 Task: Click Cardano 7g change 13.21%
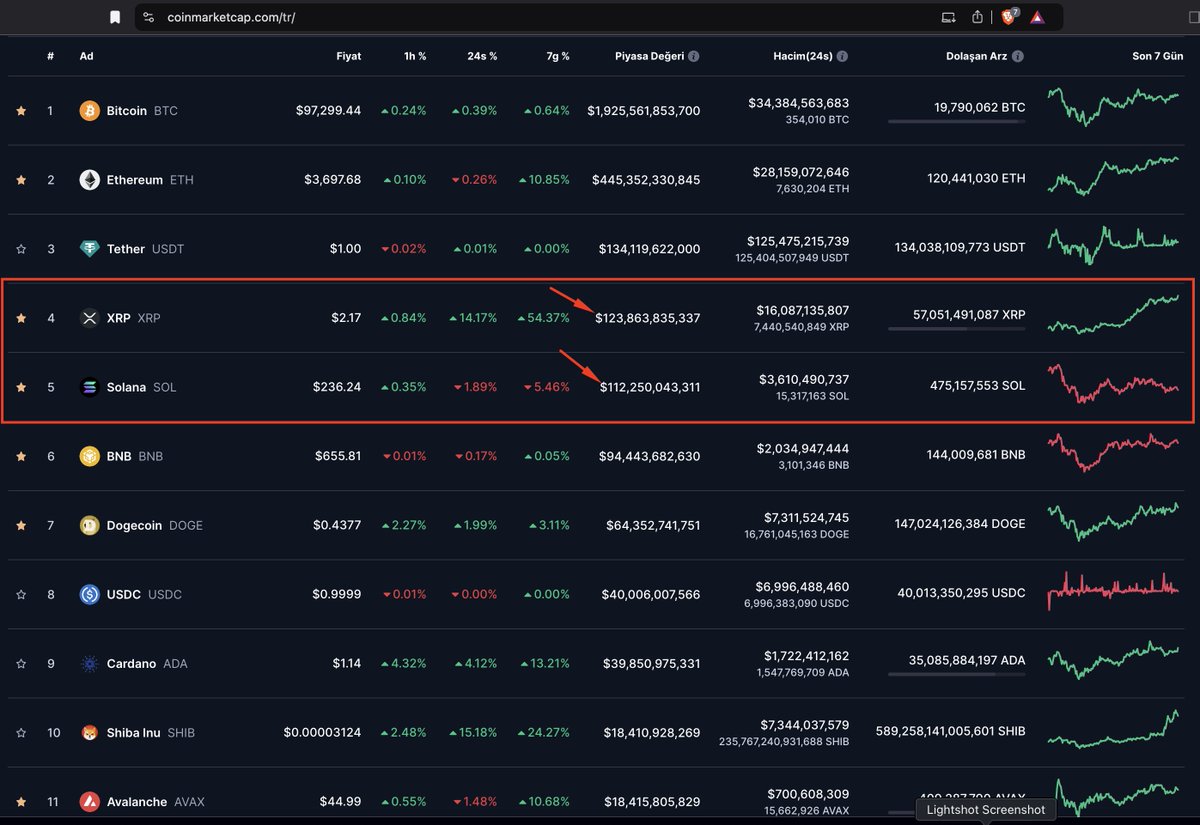544,663
